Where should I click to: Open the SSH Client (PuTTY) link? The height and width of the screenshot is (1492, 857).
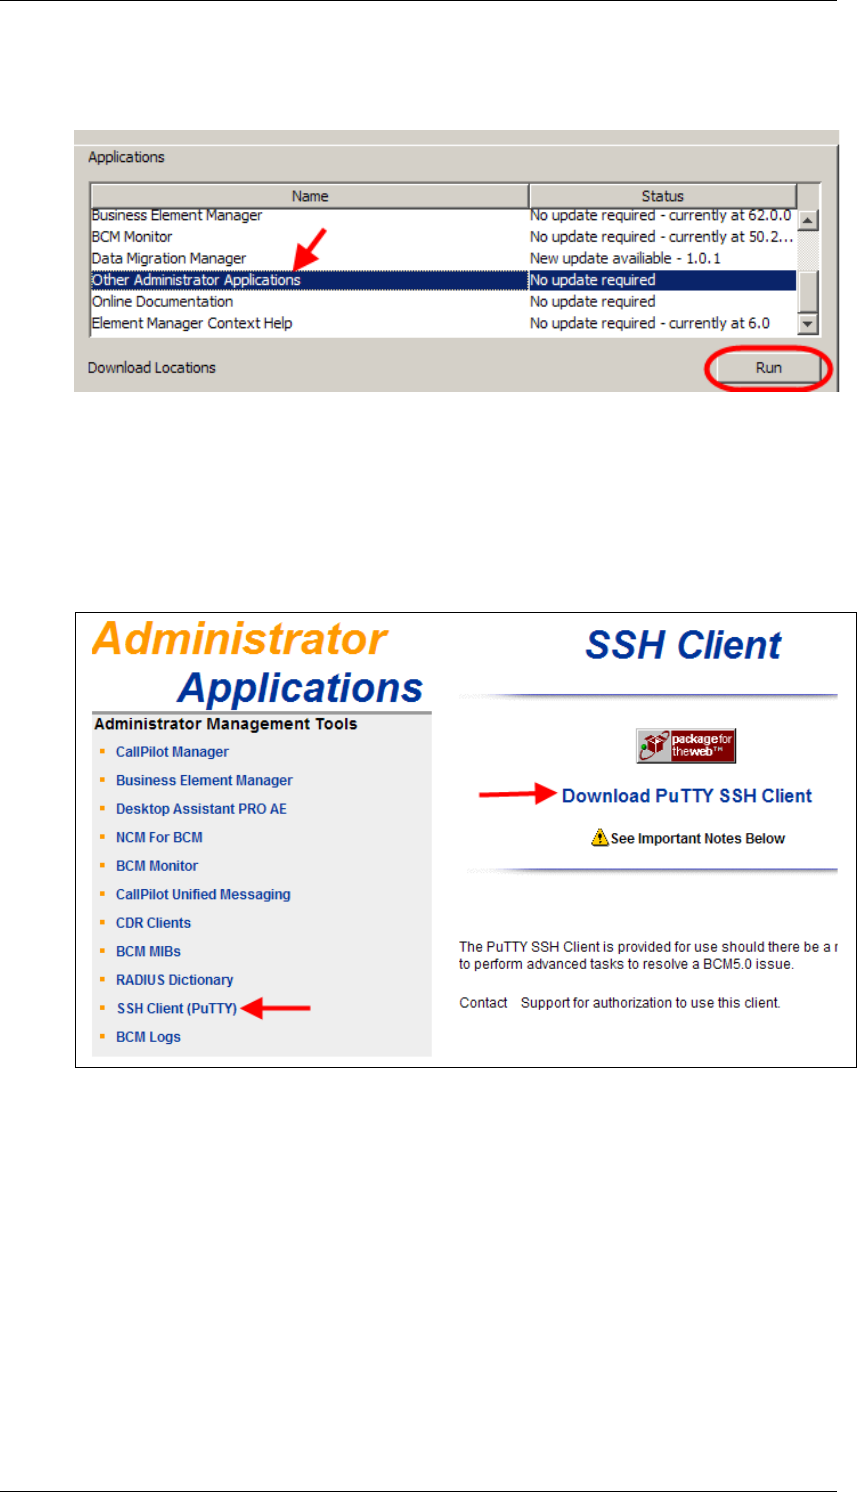tap(177, 1008)
